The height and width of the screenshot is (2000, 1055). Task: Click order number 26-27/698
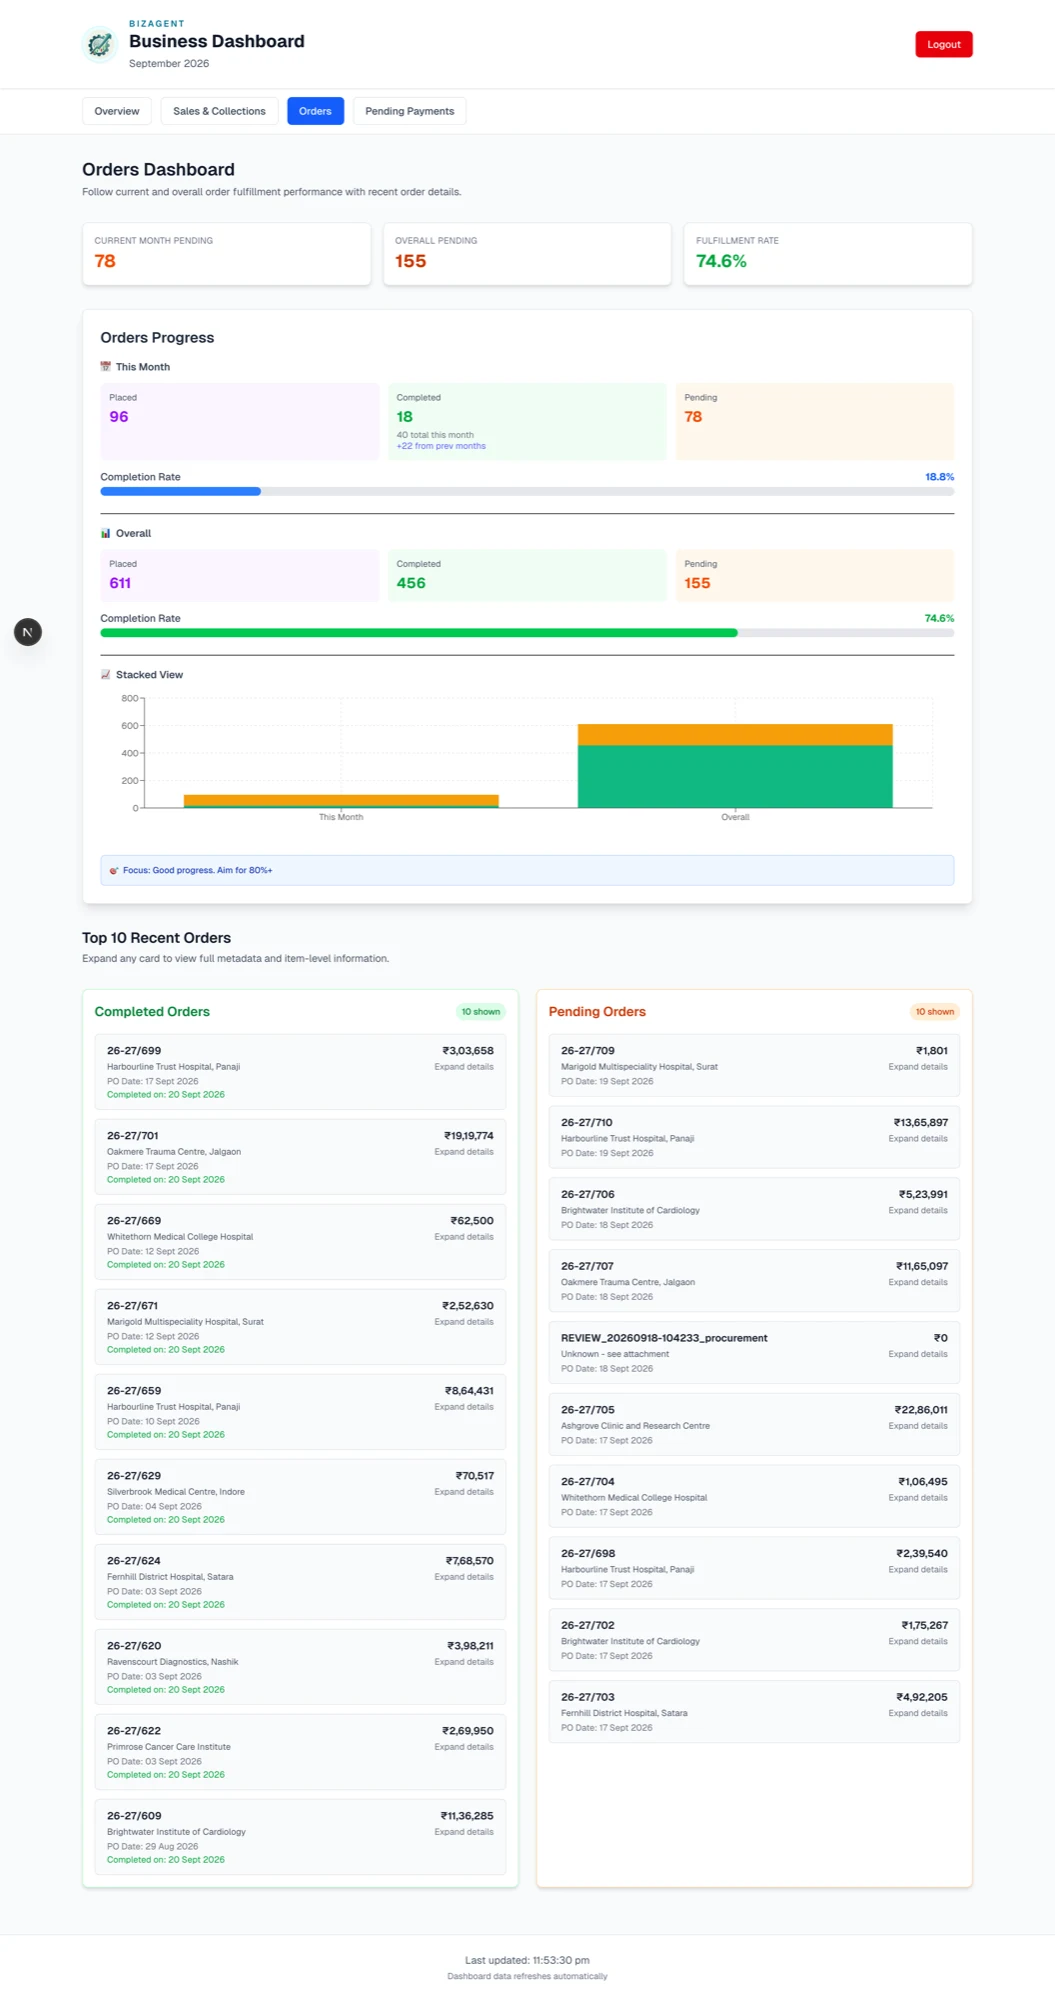click(588, 1554)
